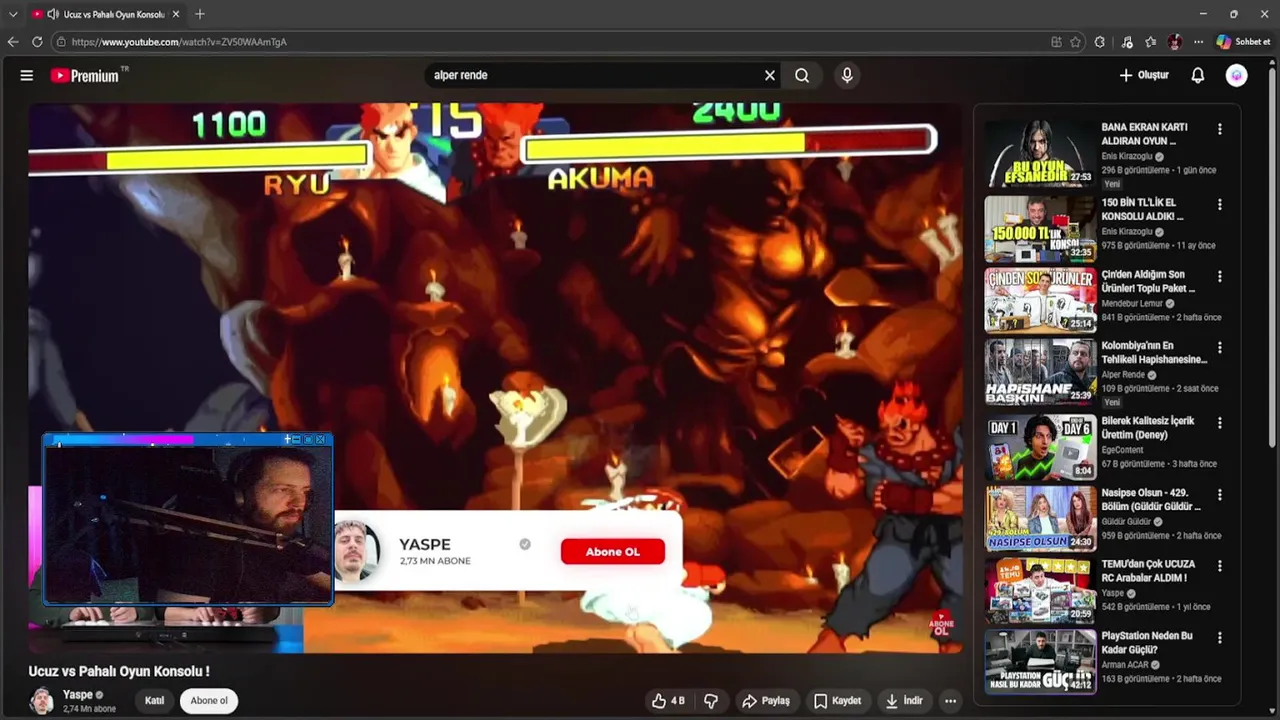Image resolution: width=1280 pixels, height=720 pixels.
Task: Open the YouTube hamburger guide menu
Action: tap(27, 75)
